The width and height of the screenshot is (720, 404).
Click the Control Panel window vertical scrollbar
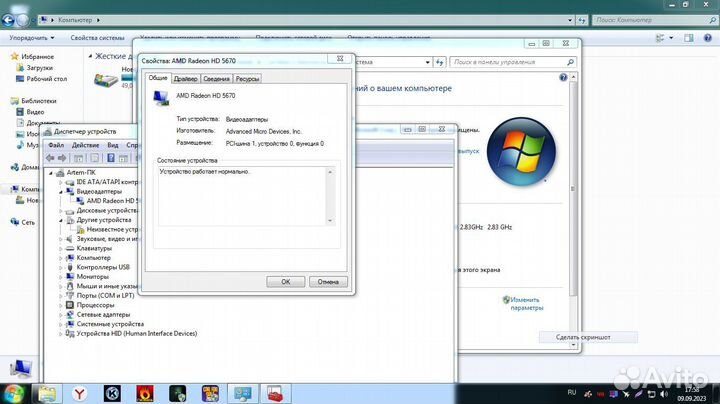[x=573, y=188]
